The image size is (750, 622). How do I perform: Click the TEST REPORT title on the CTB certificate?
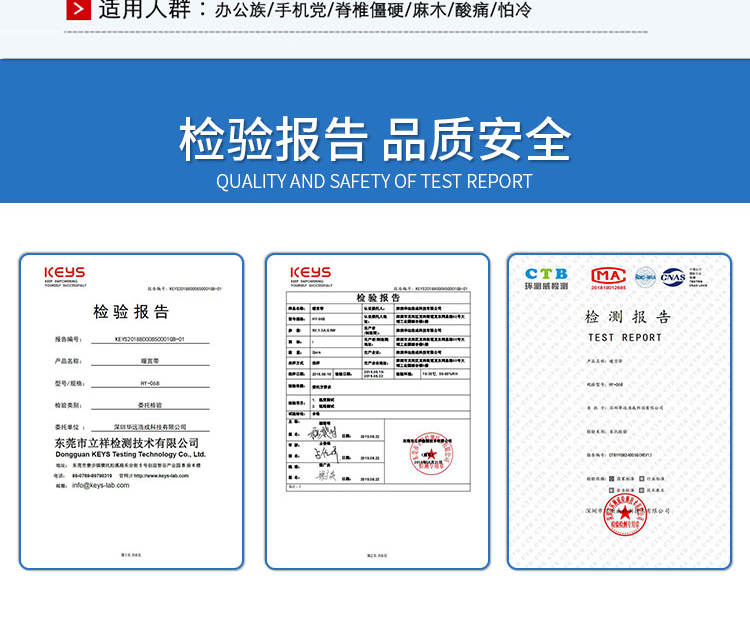click(625, 338)
